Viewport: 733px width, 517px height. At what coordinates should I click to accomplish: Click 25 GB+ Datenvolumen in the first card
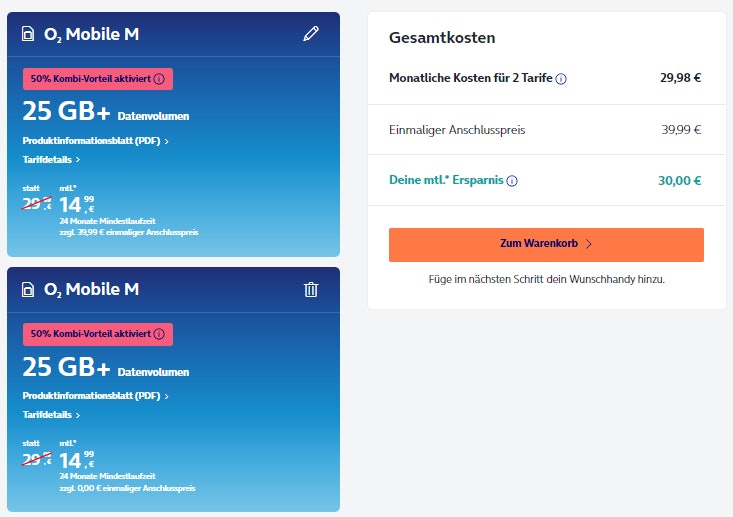pyautogui.click(x=104, y=112)
